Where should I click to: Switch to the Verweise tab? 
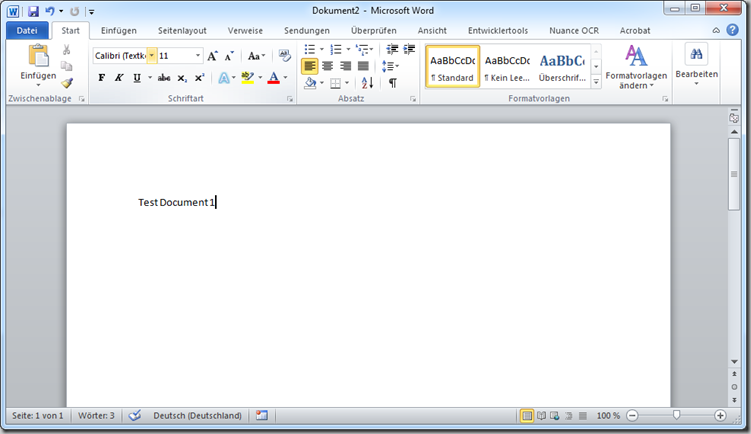point(245,31)
